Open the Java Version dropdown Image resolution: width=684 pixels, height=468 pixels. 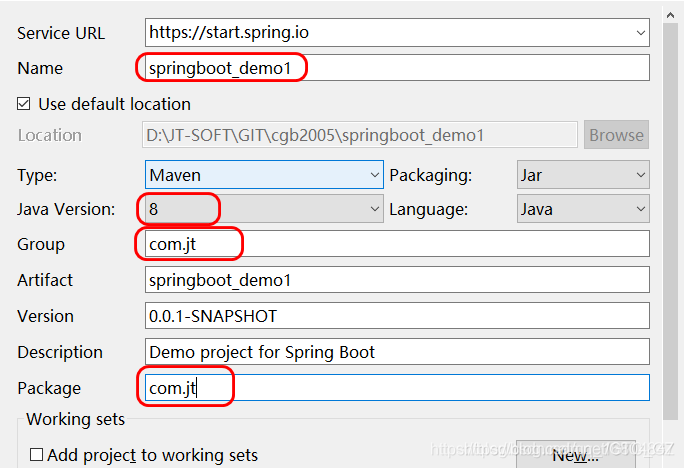pos(264,208)
